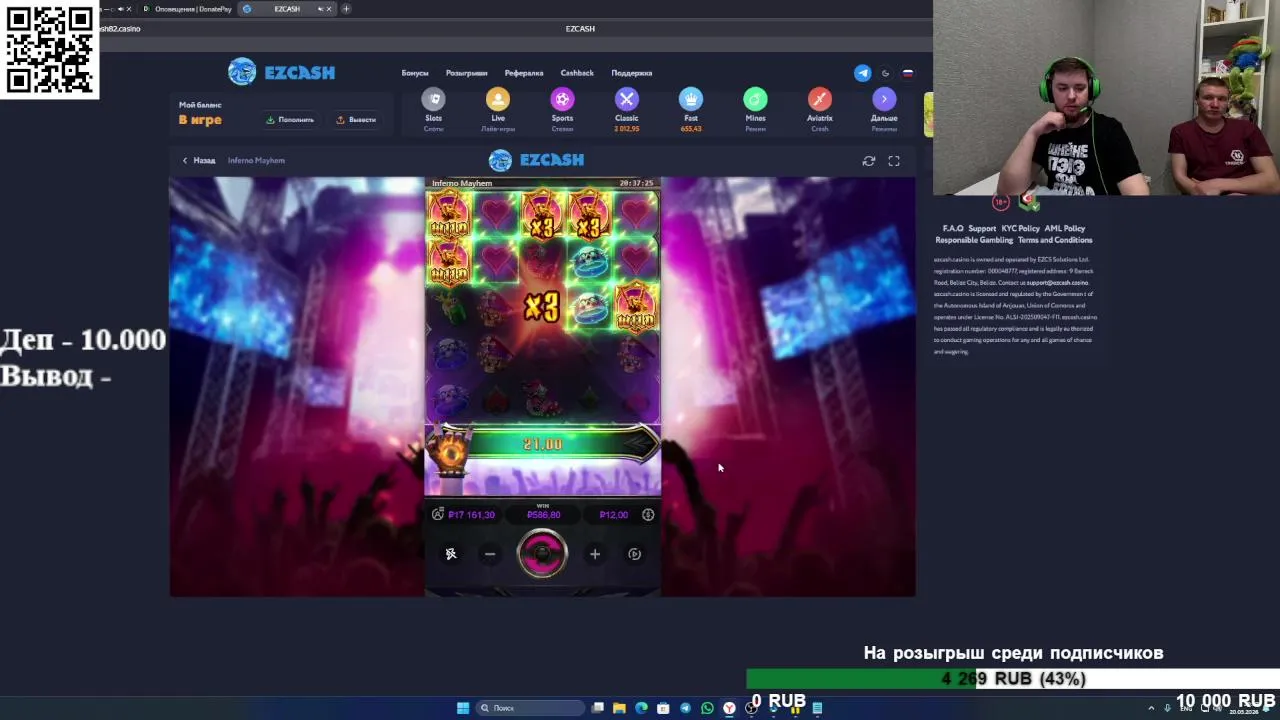The height and width of the screenshot is (720, 1280).
Task: Open the AML Policy link
Action: click(x=1065, y=228)
